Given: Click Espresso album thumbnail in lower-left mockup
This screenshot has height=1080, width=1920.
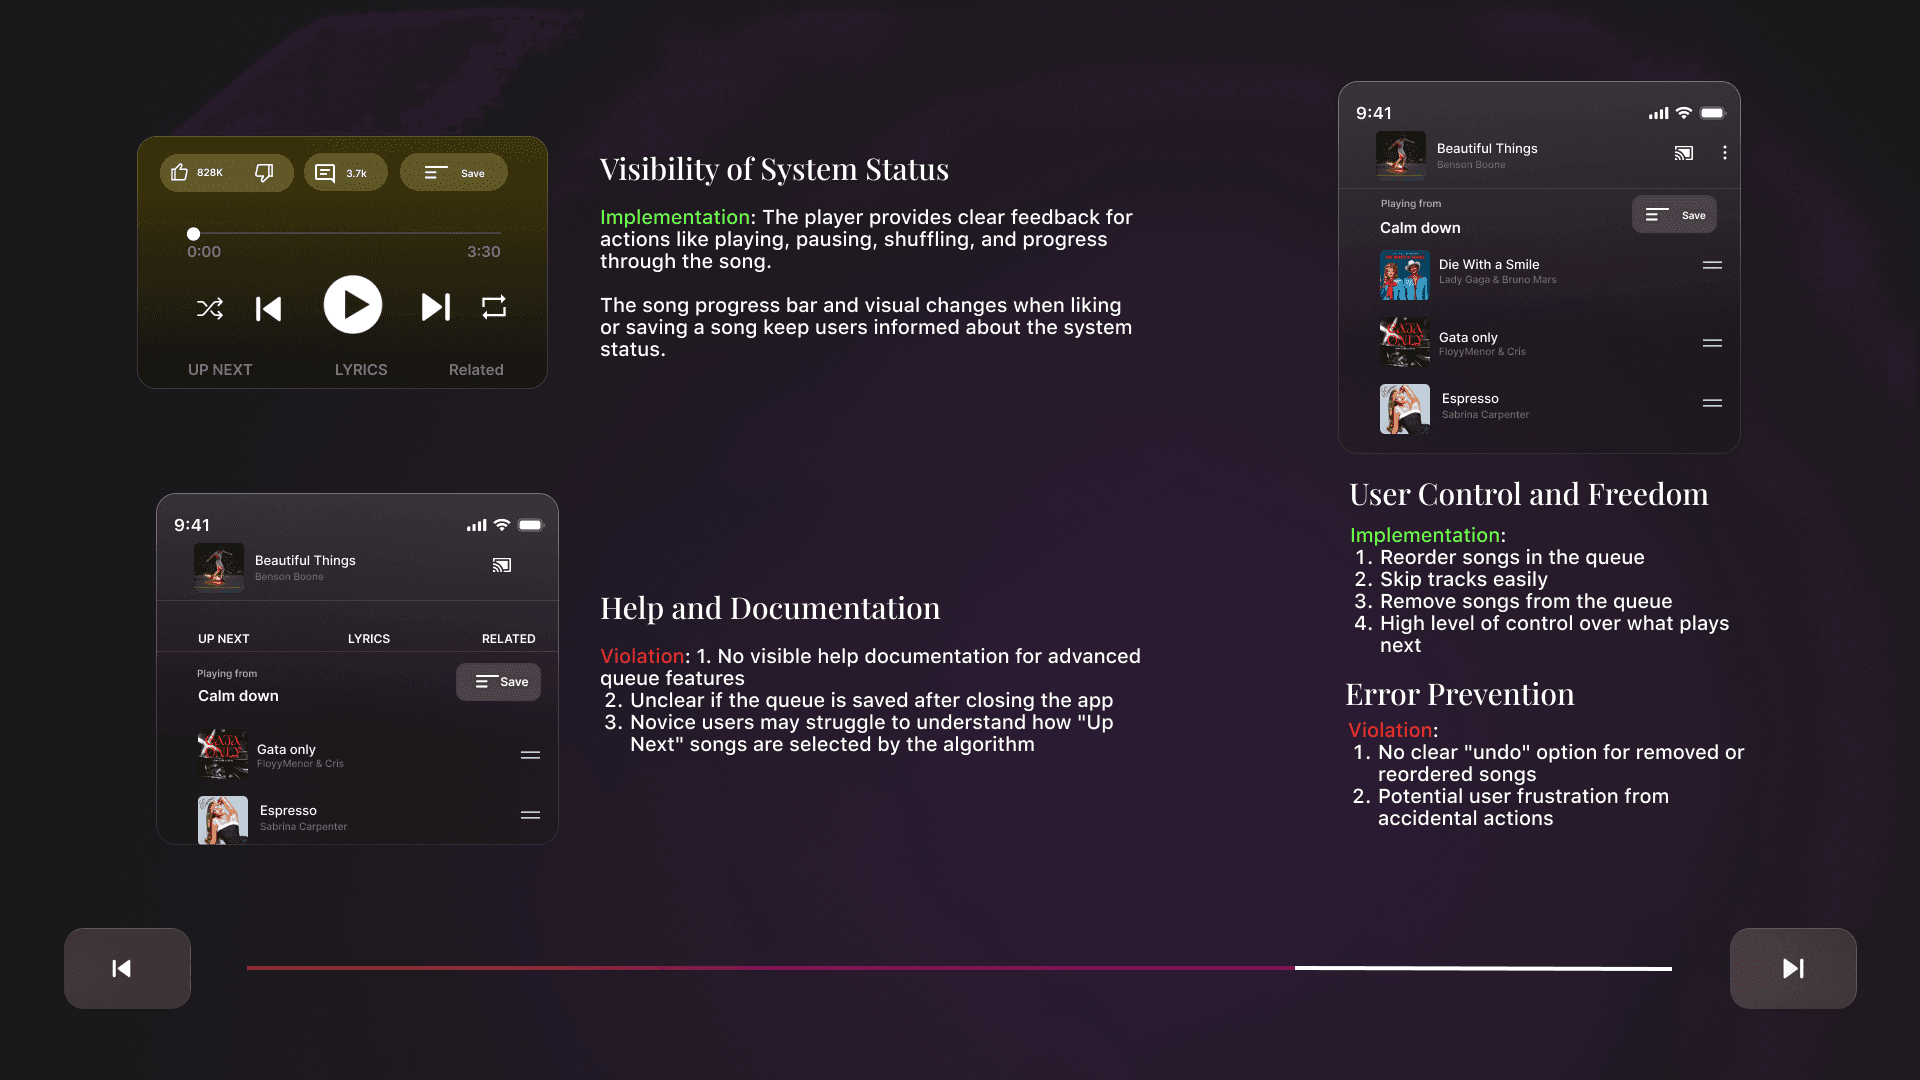Looking at the screenshot, I should [x=223, y=819].
